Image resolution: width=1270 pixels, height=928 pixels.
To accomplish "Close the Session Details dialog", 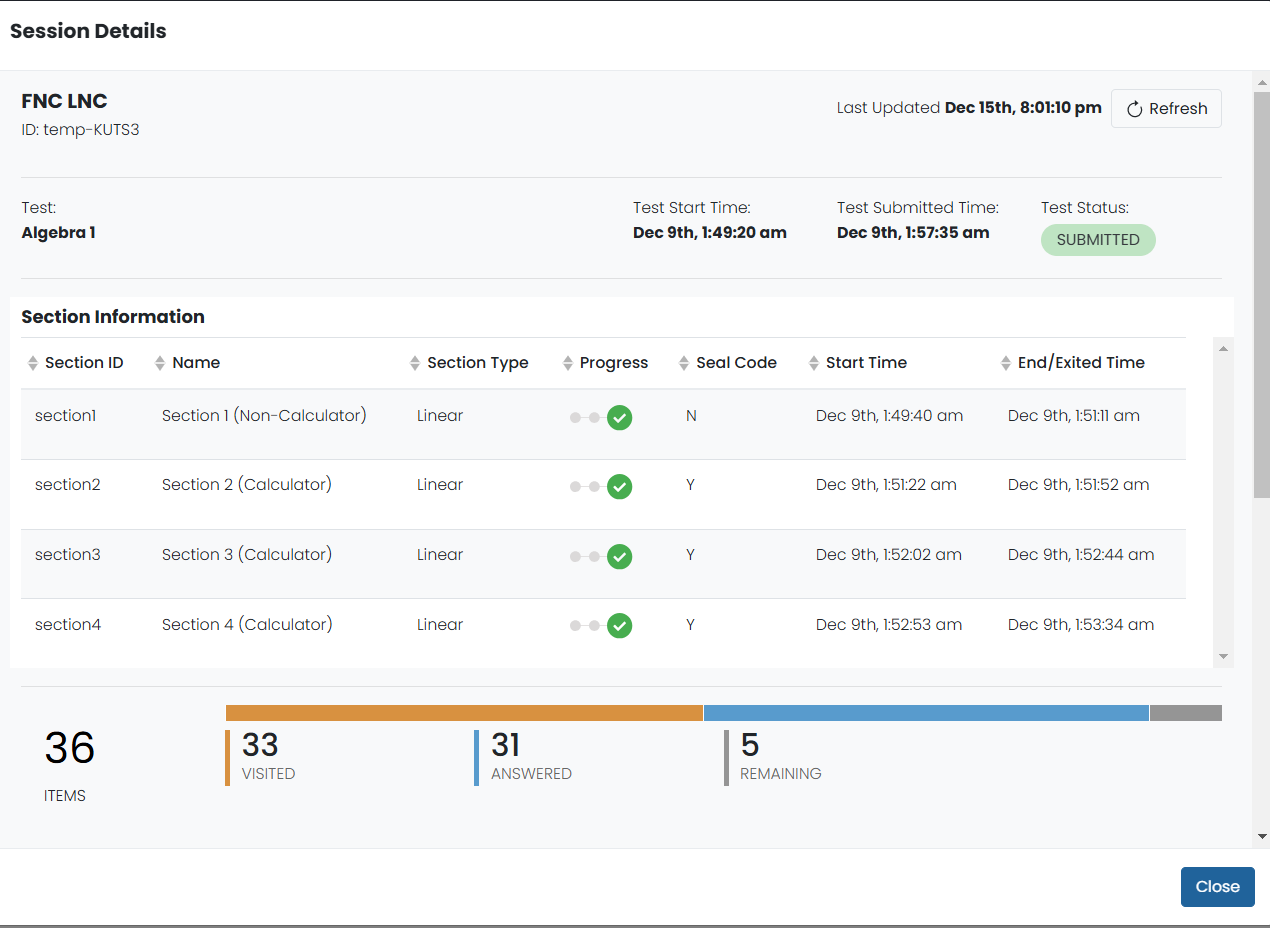I will coord(1217,887).
